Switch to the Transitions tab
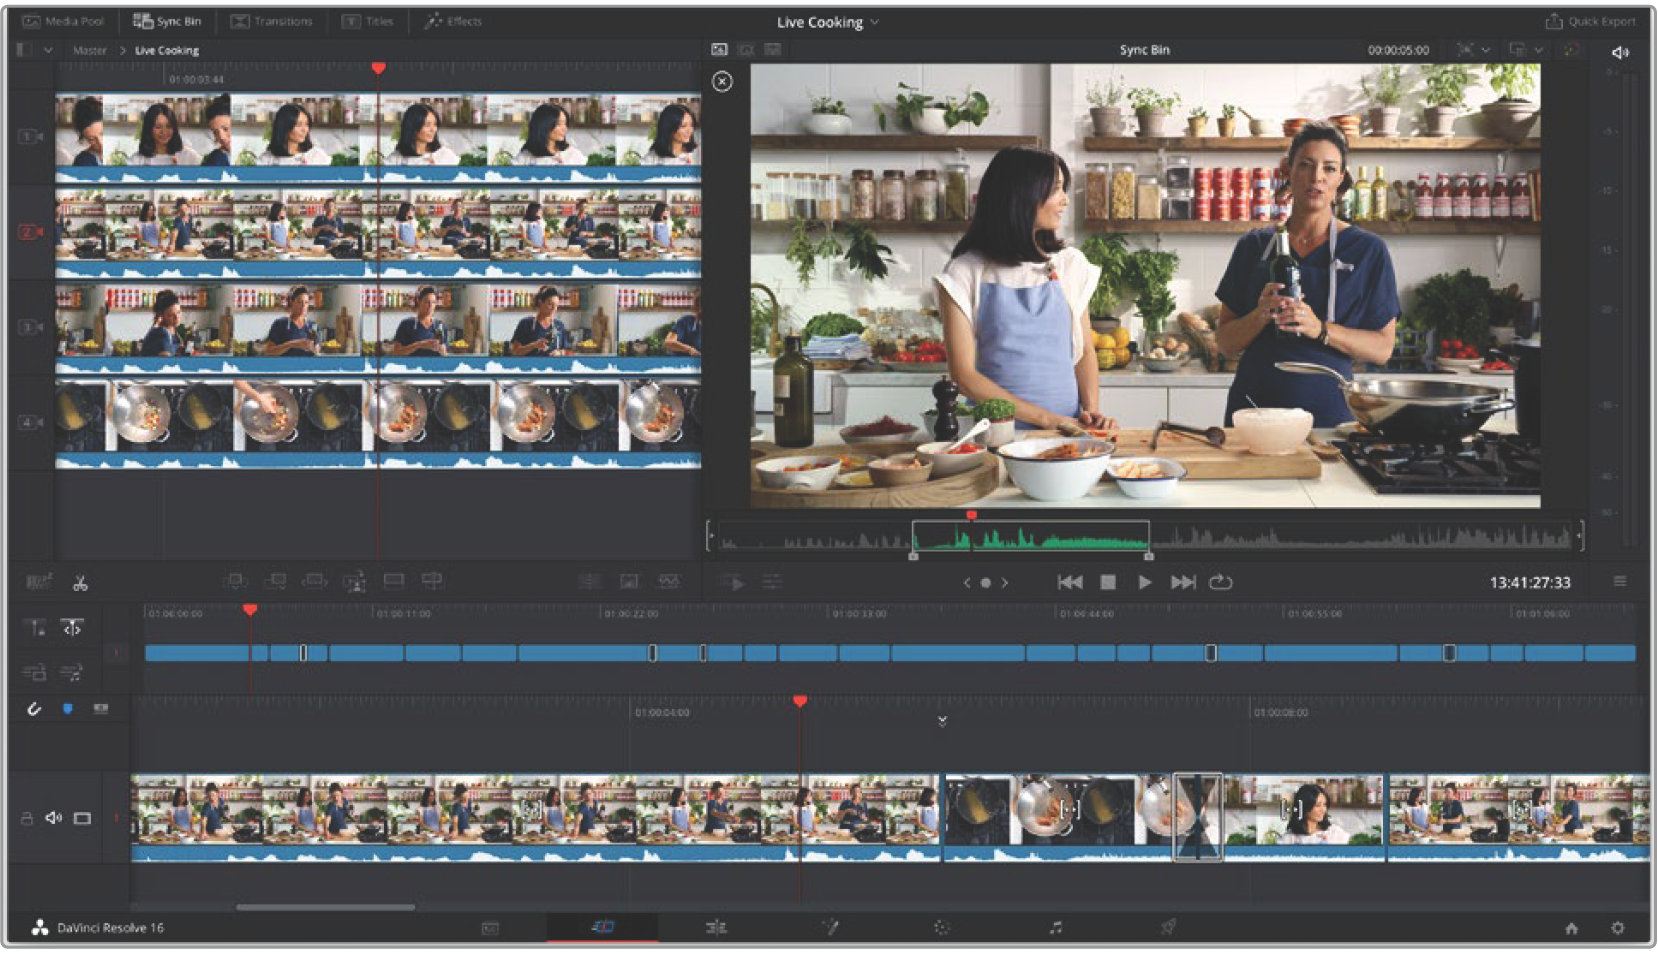Viewport: 1658px width, 954px height. click(271, 21)
